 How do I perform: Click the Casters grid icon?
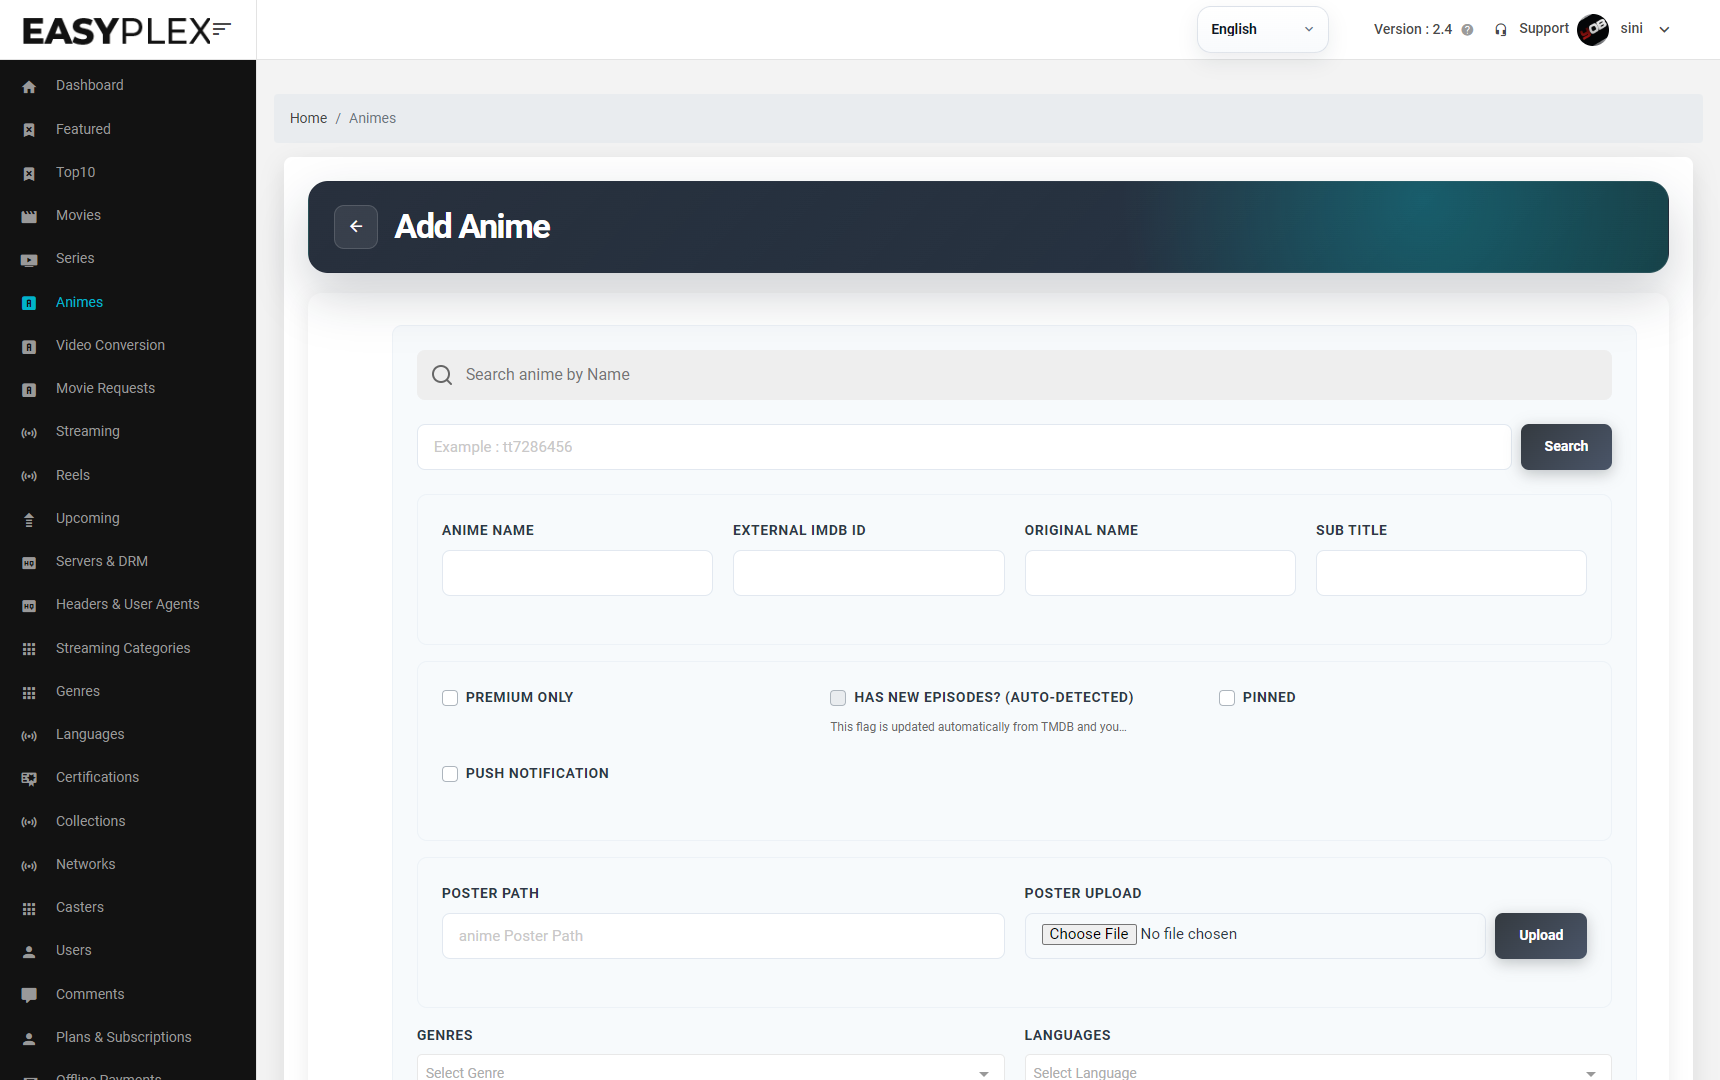(x=29, y=908)
